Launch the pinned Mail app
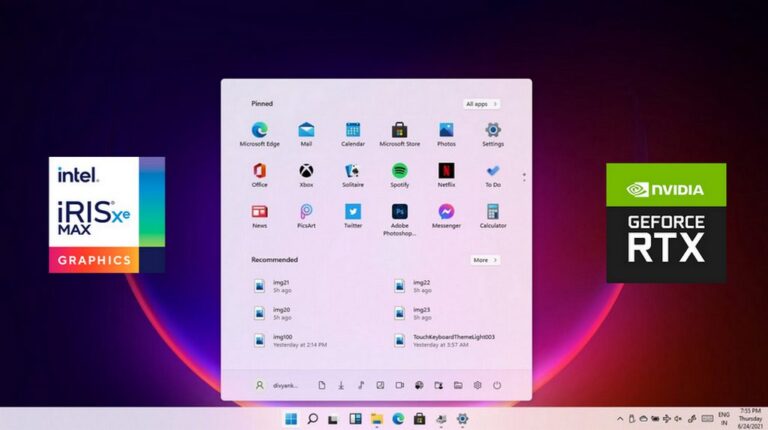768x430 pixels. pyautogui.click(x=306, y=134)
